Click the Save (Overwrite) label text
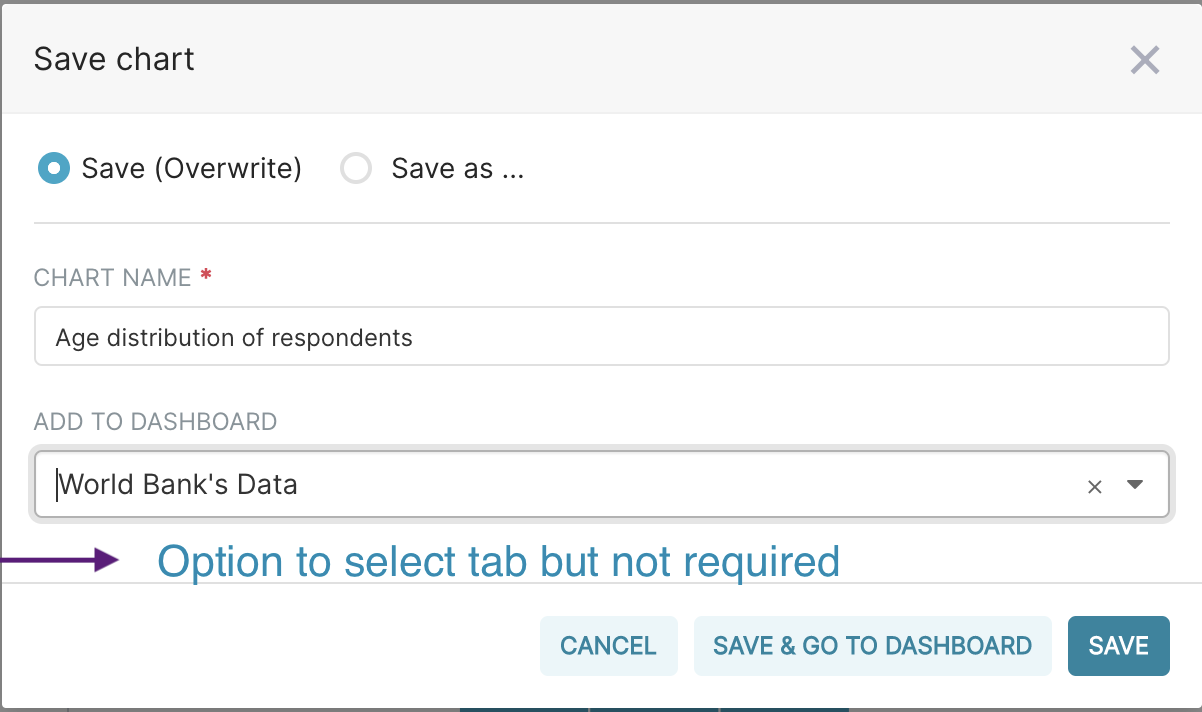1202x712 pixels. click(192, 168)
